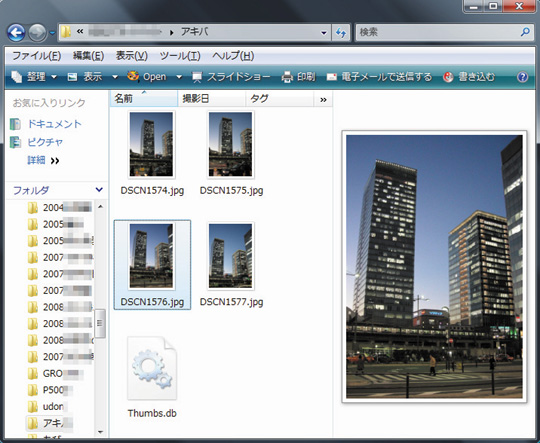Select the DSCN1577.jpg thumbnail
540x443 pixels.
coord(231,256)
